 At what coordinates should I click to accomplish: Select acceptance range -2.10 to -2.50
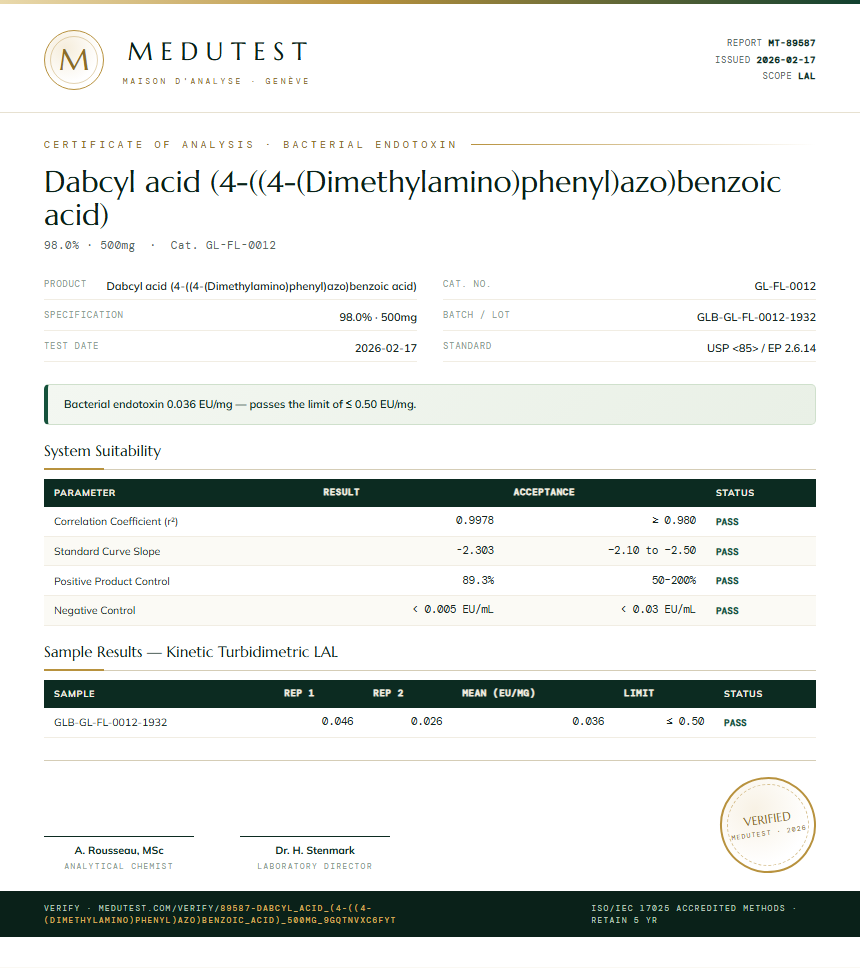point(652,550)
